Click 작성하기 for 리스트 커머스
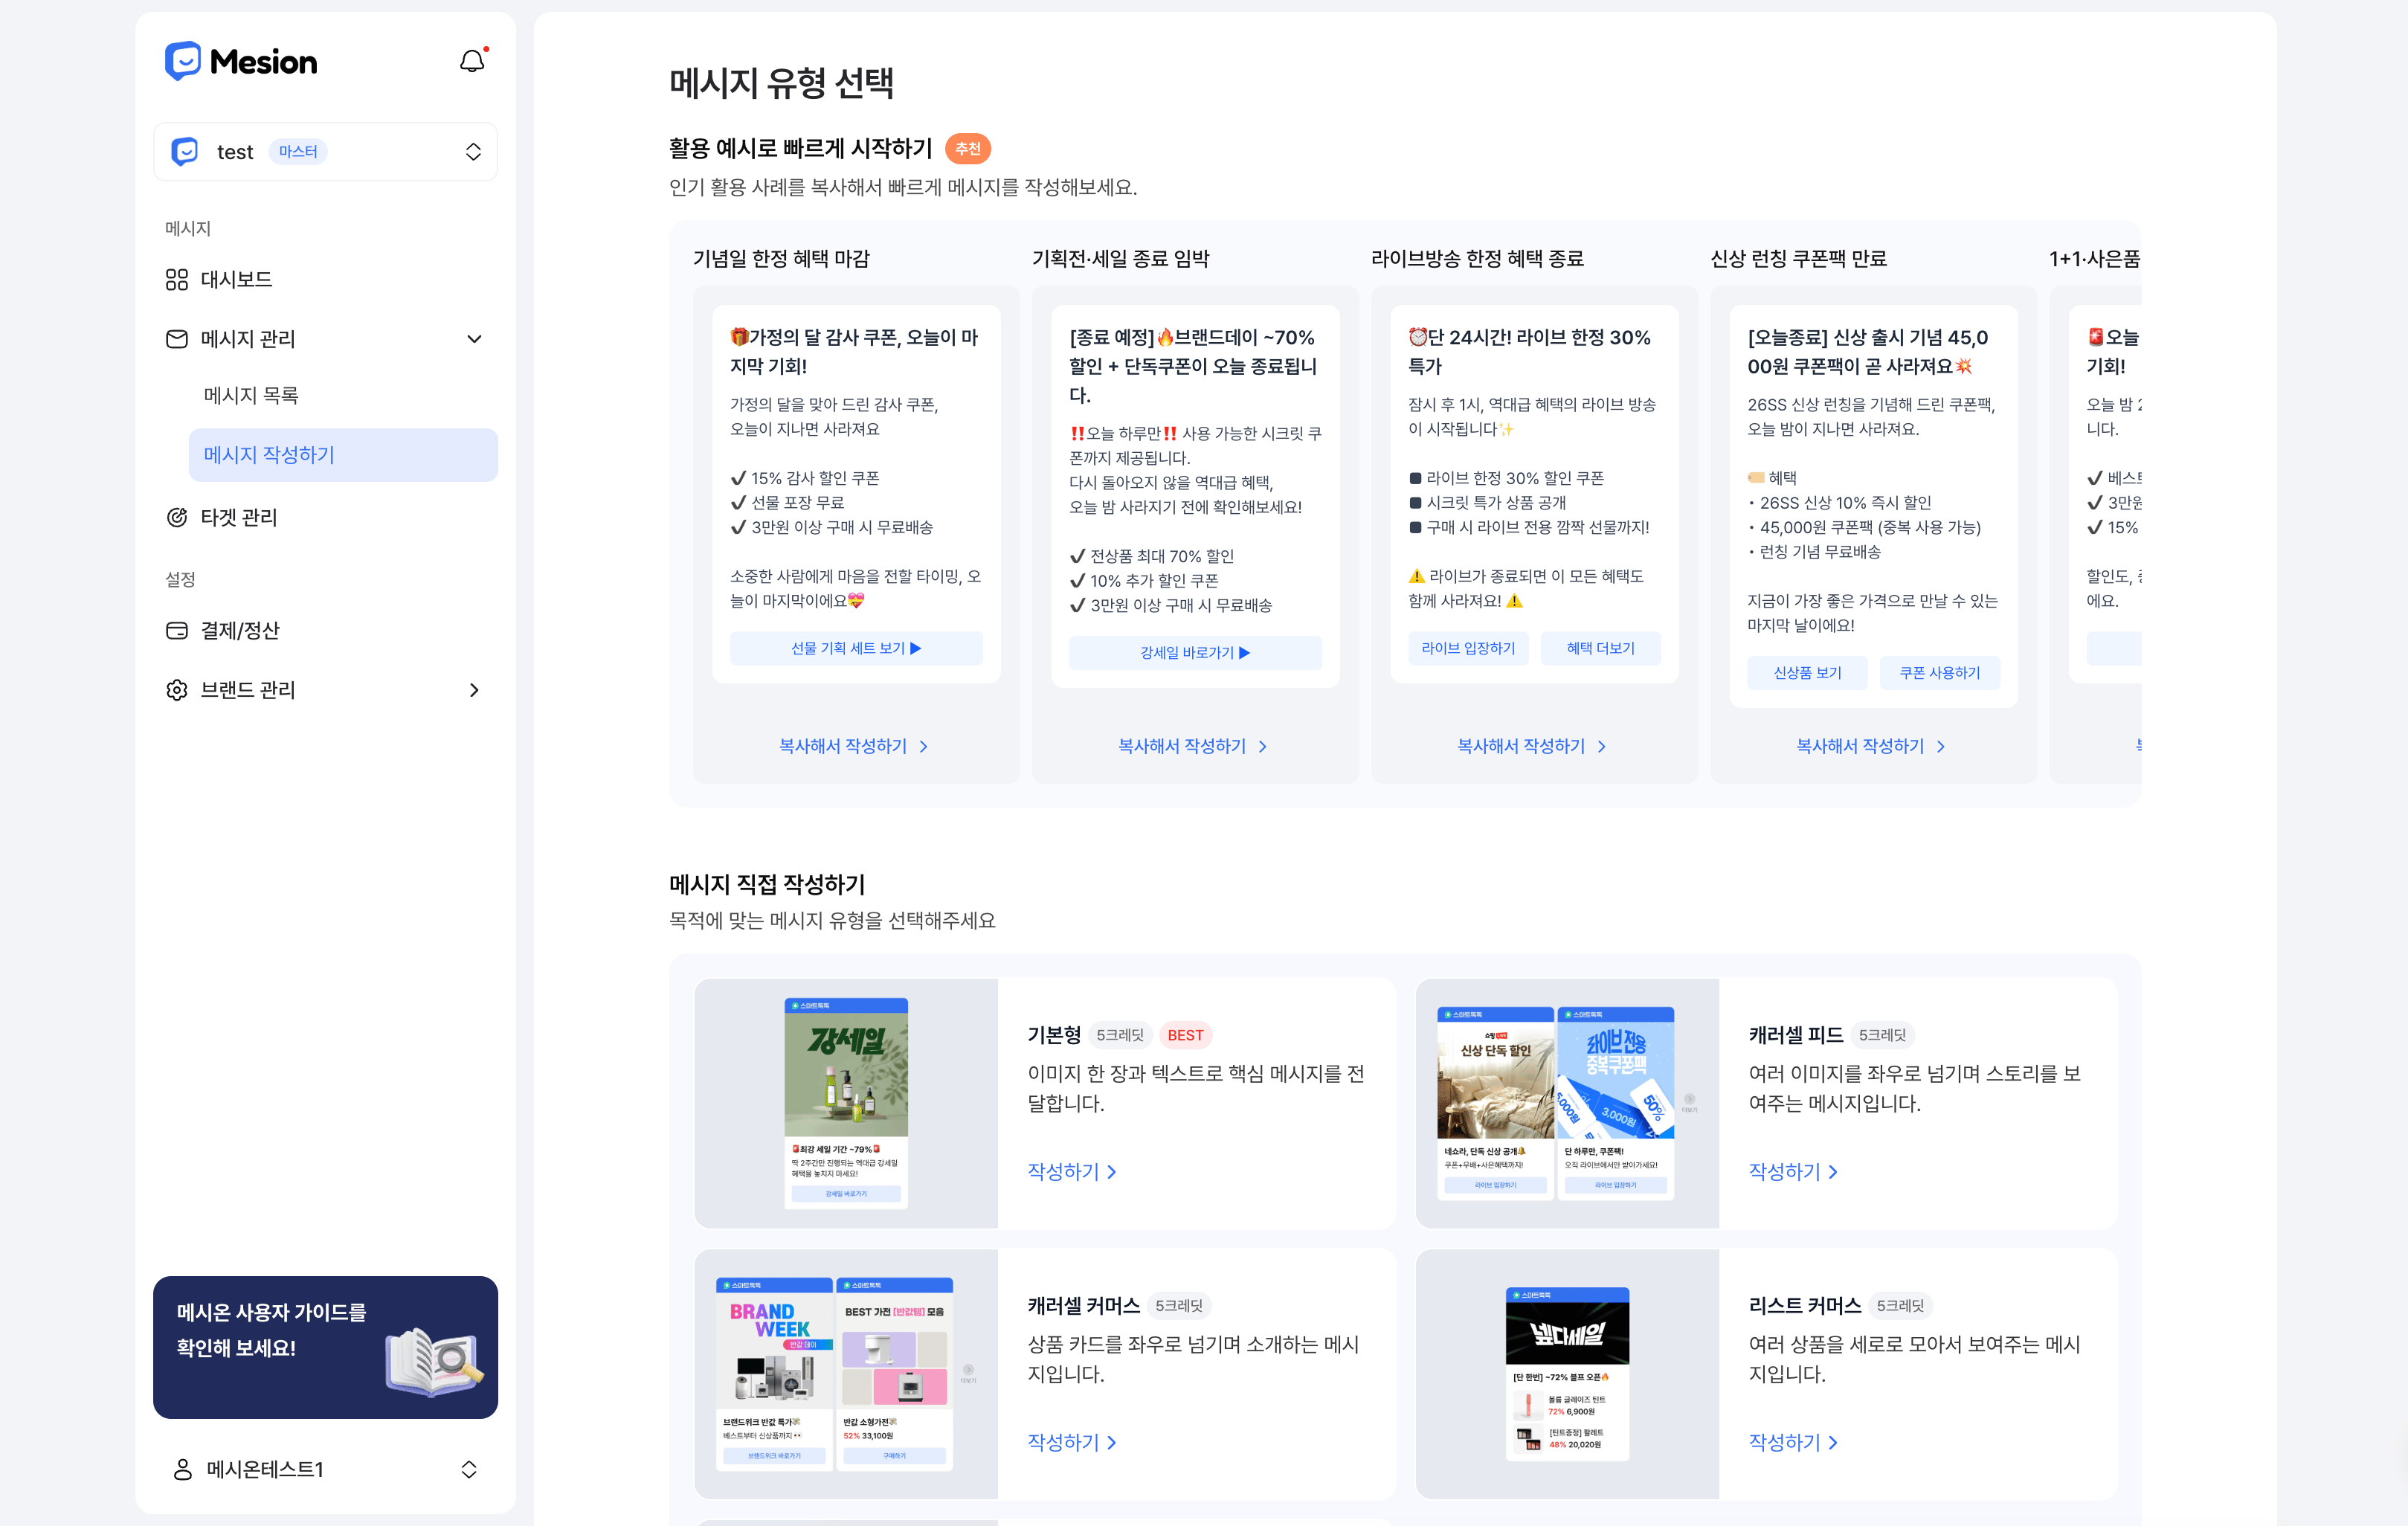The image size is (2408, 1526). [x=1793, y=1442]
